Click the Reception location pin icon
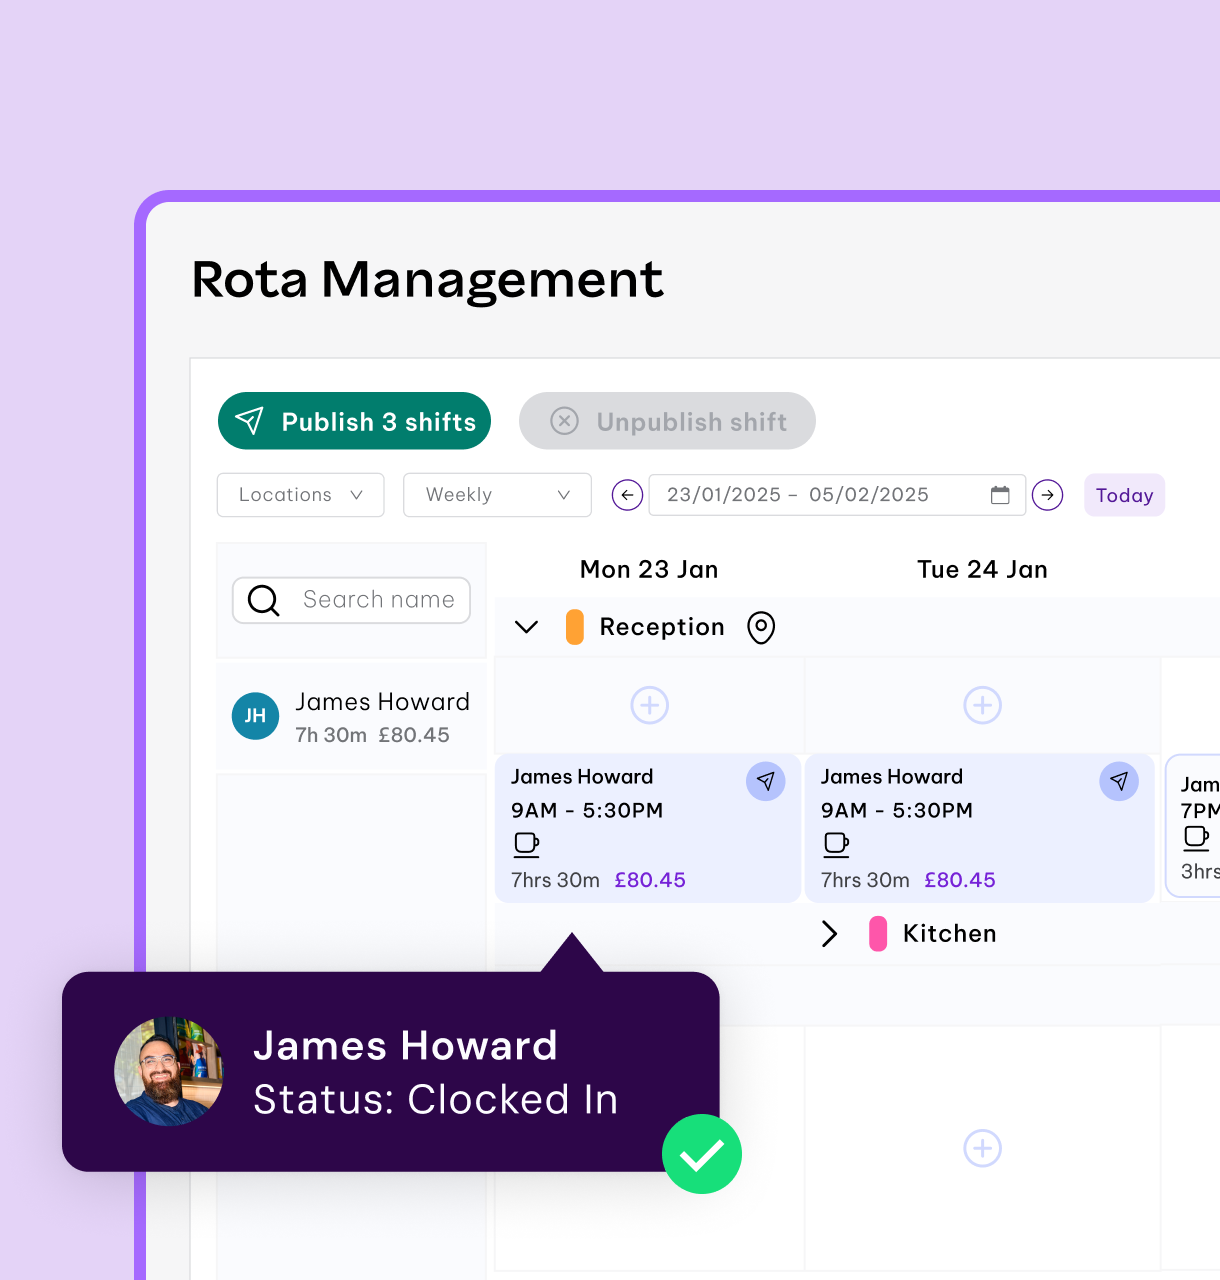The width and height of the screenshot is (1220, 1280). point(761,627)
